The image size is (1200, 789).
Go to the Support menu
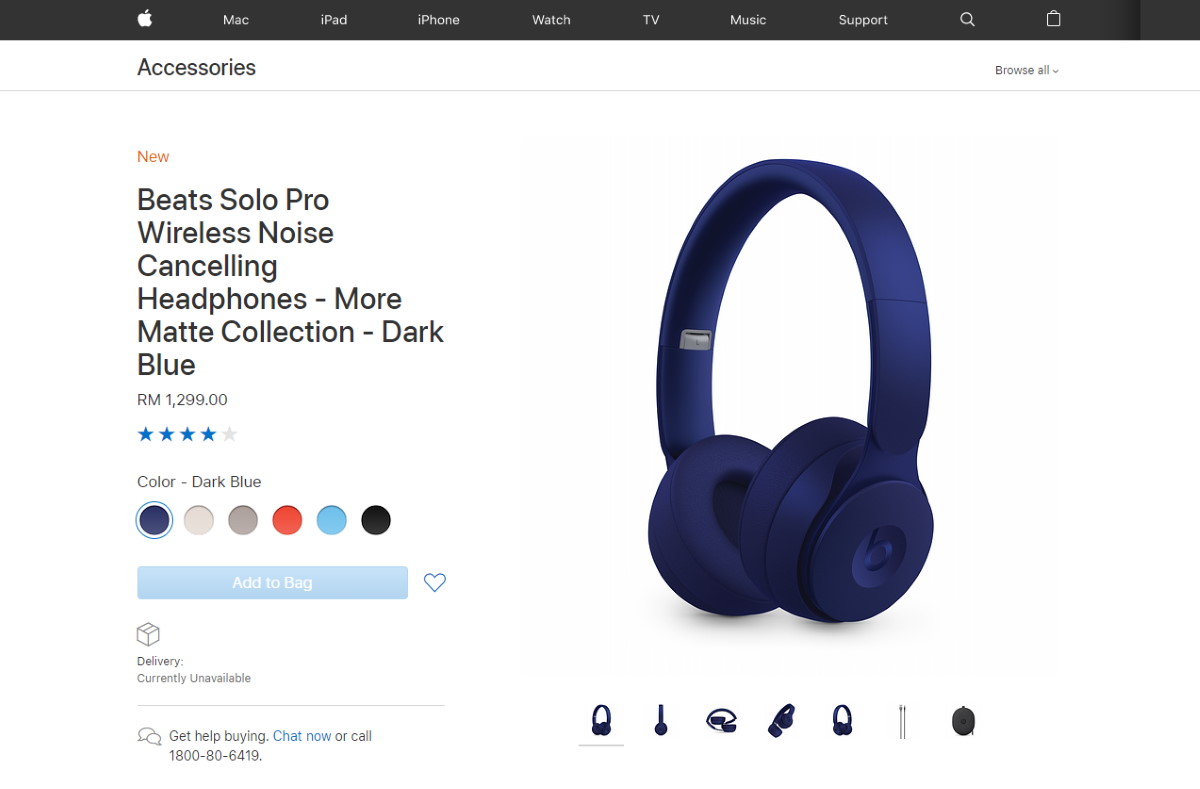pyautogui.click(x=863, y=20)
